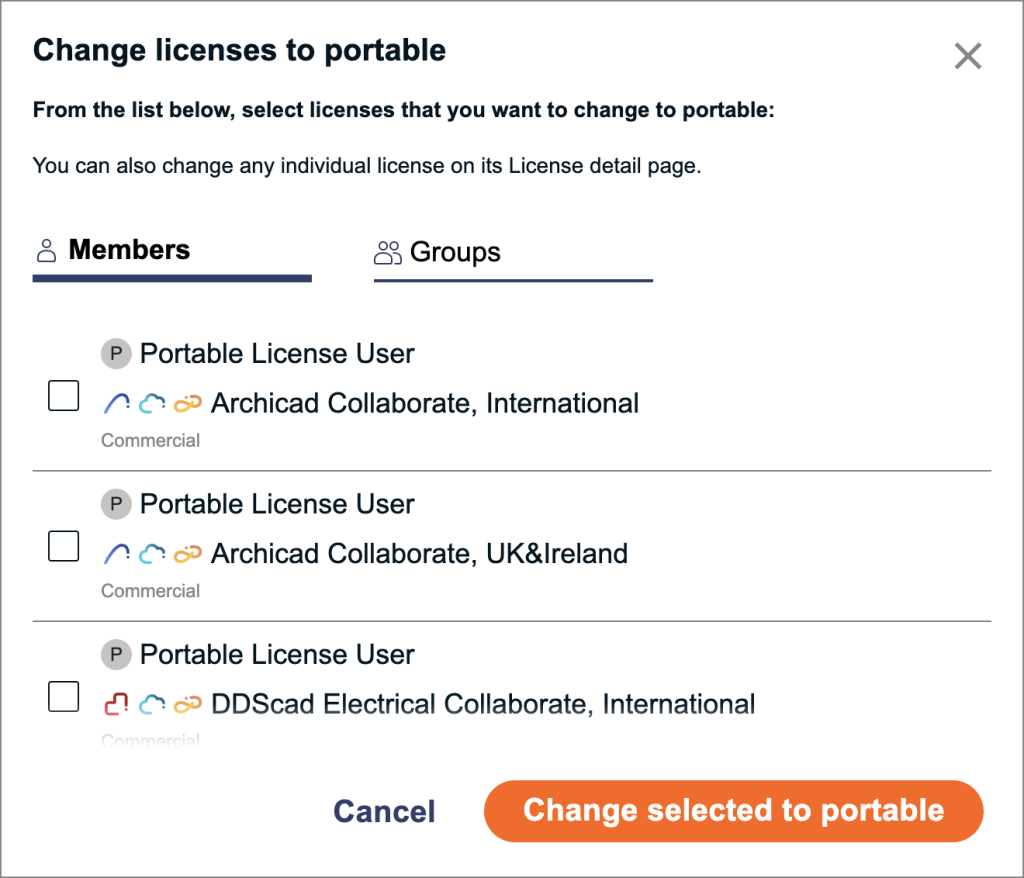Tick the Archicad Collaborate, UK&Ireland checkbox
This screenshot has height=878, width=1024.
tap(64, 546)
